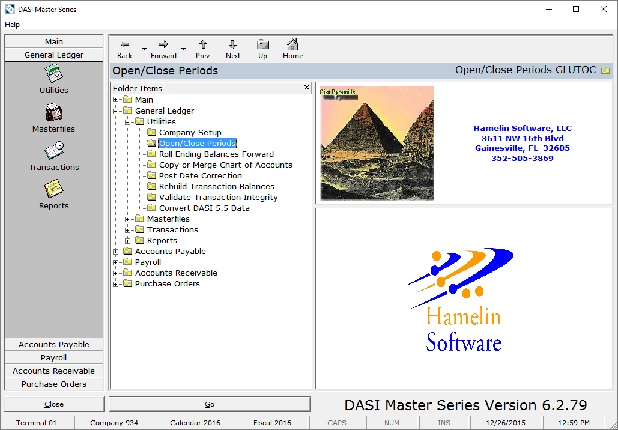The image size is (618, 430).
Task: Collapse the Utilities tree node
Action: click(127, 122)
